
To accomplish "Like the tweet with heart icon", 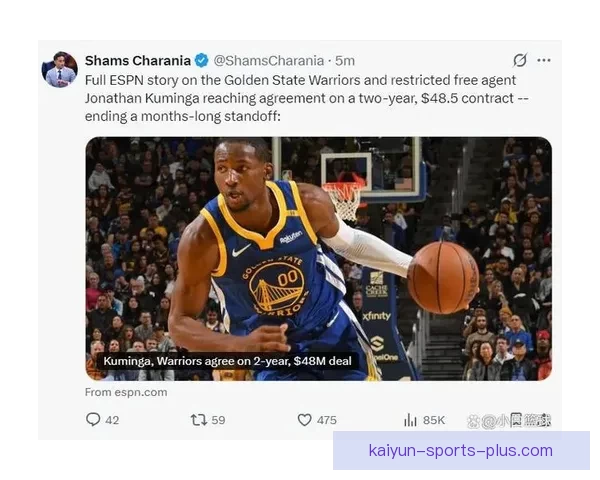I will coord(305,420).
